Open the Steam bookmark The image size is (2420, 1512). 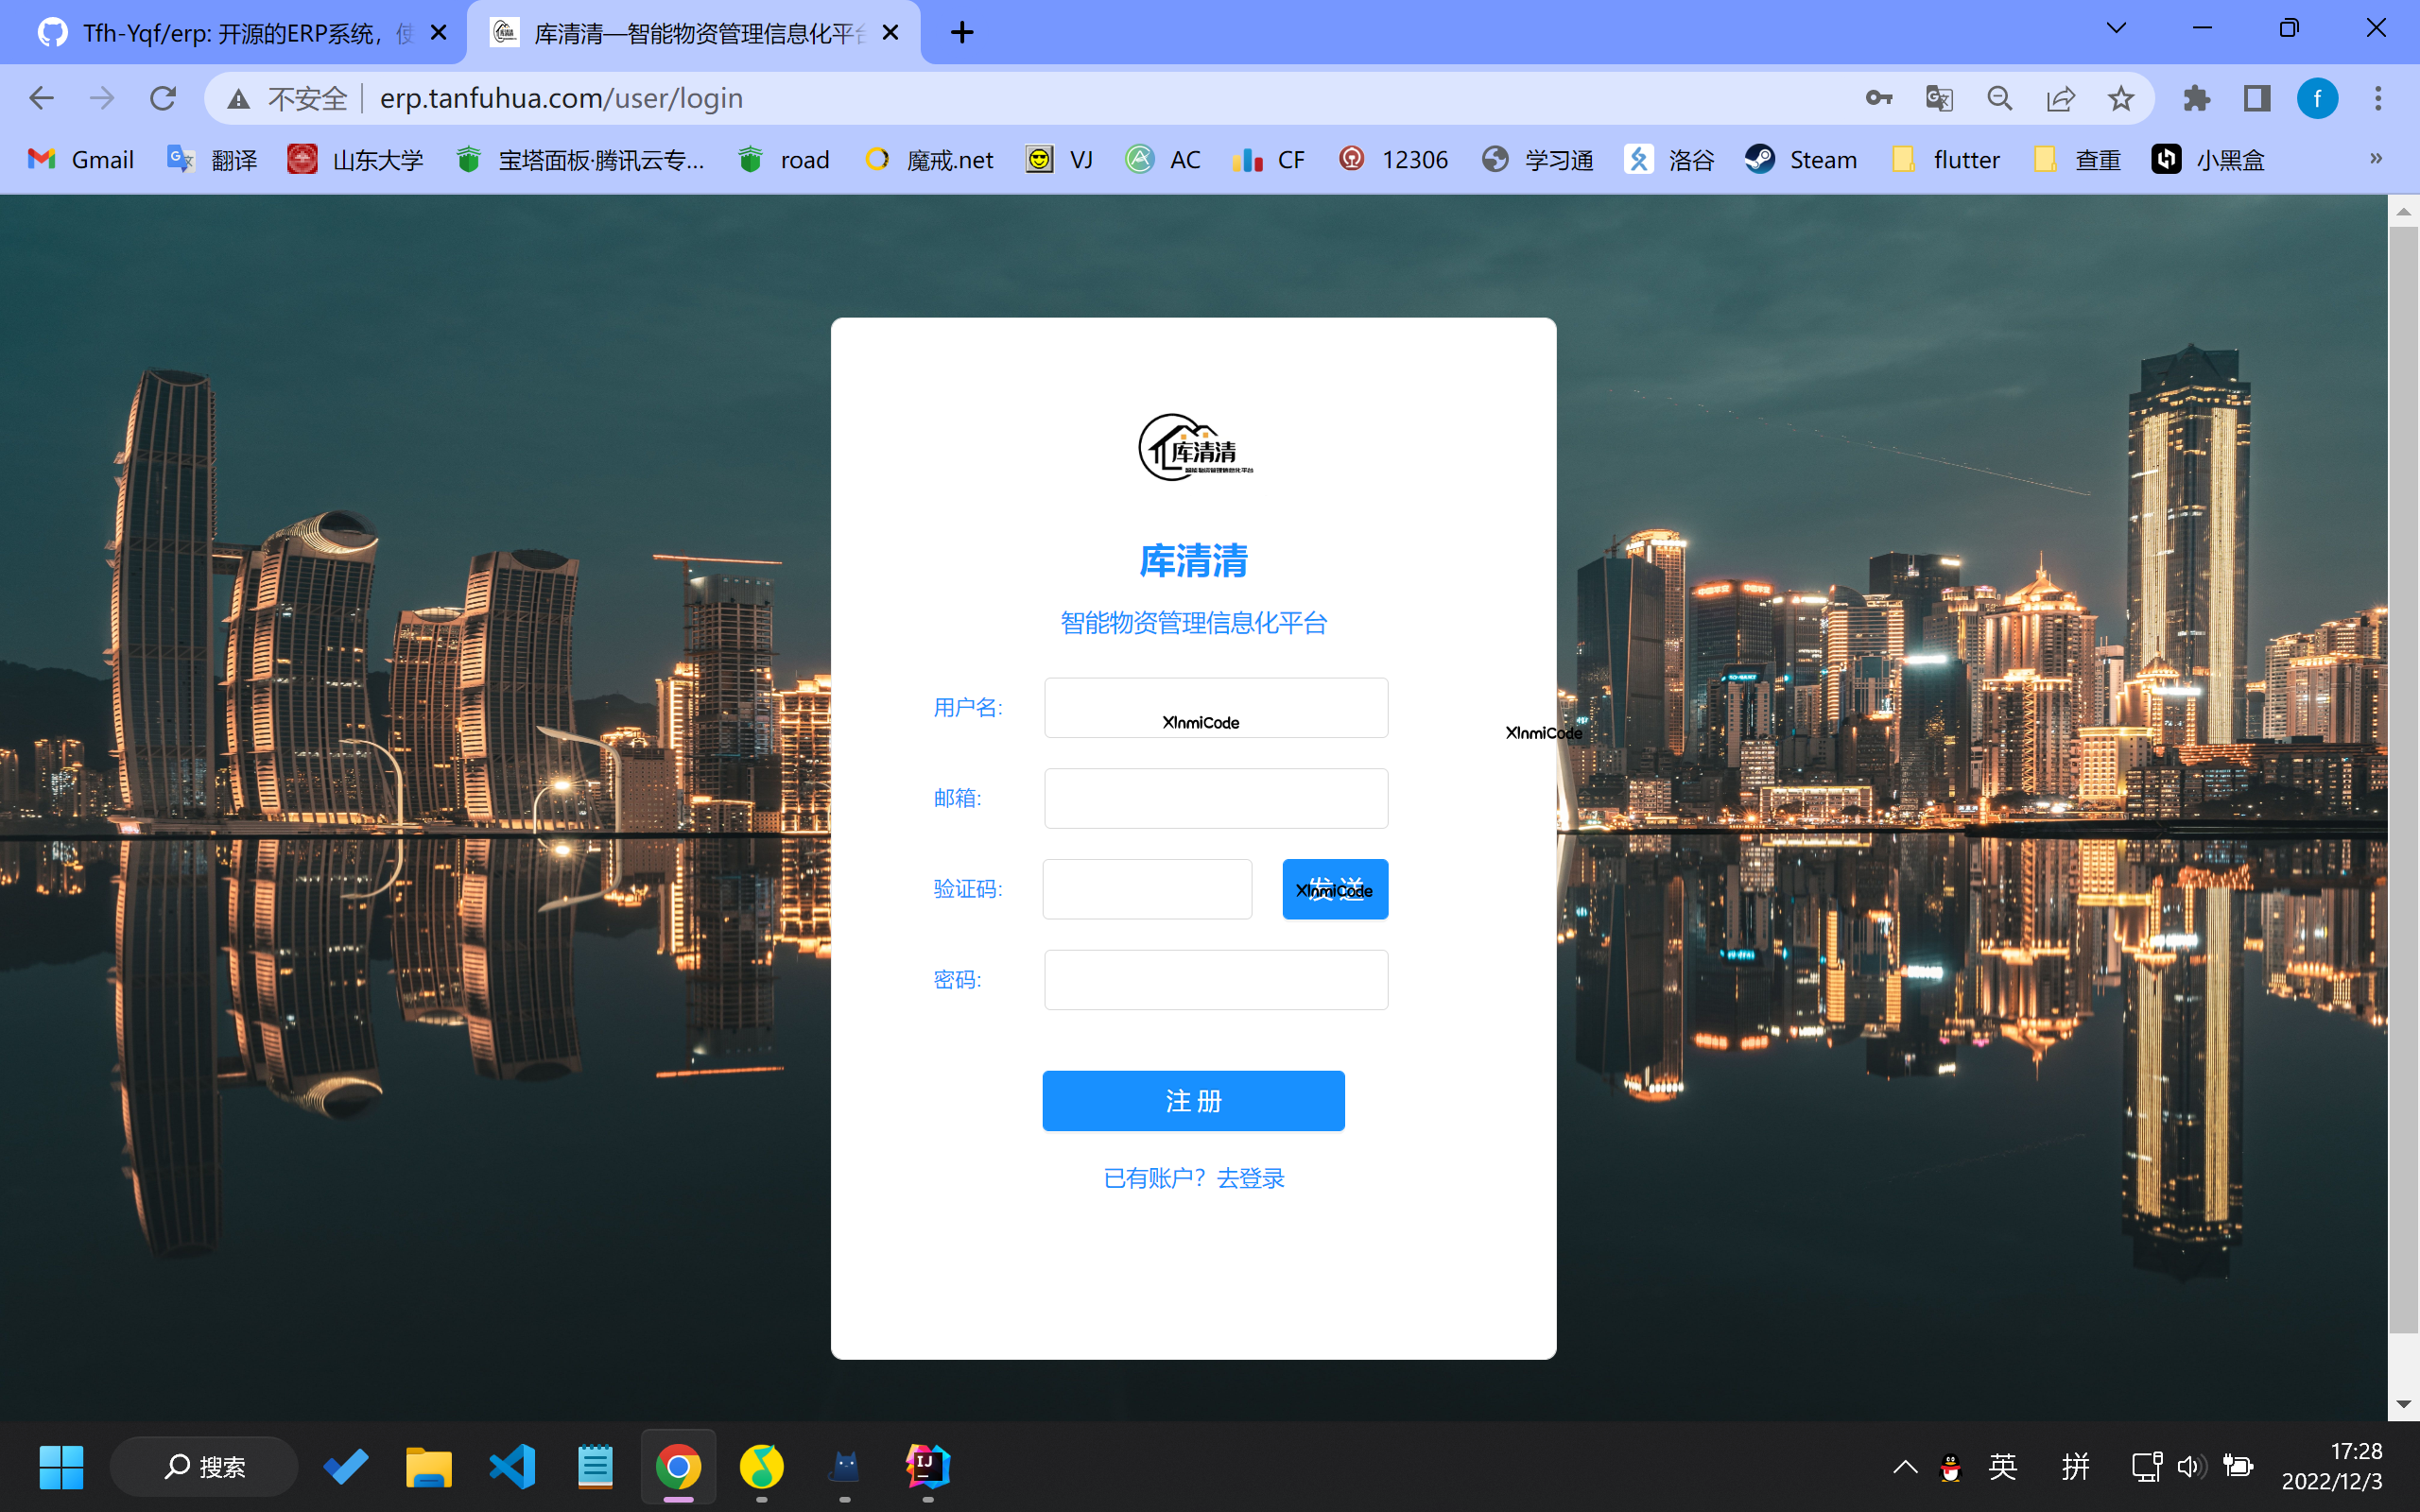1800,159
